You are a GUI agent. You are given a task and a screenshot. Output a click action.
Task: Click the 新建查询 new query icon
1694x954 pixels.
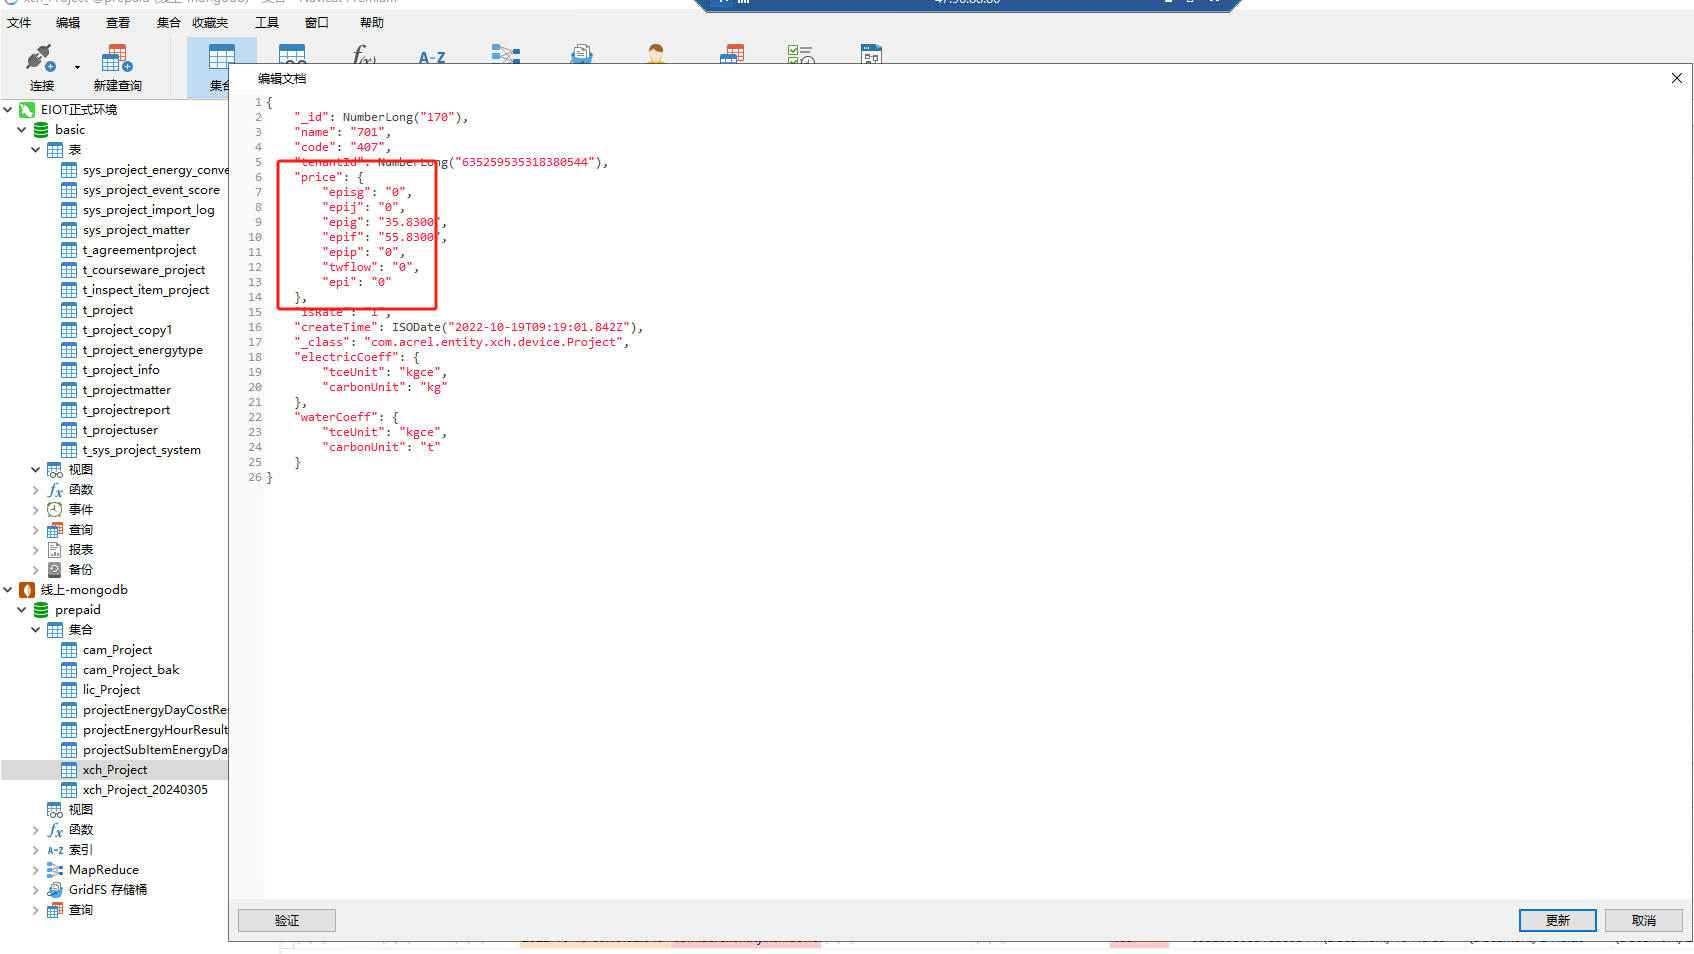[117, 60]
